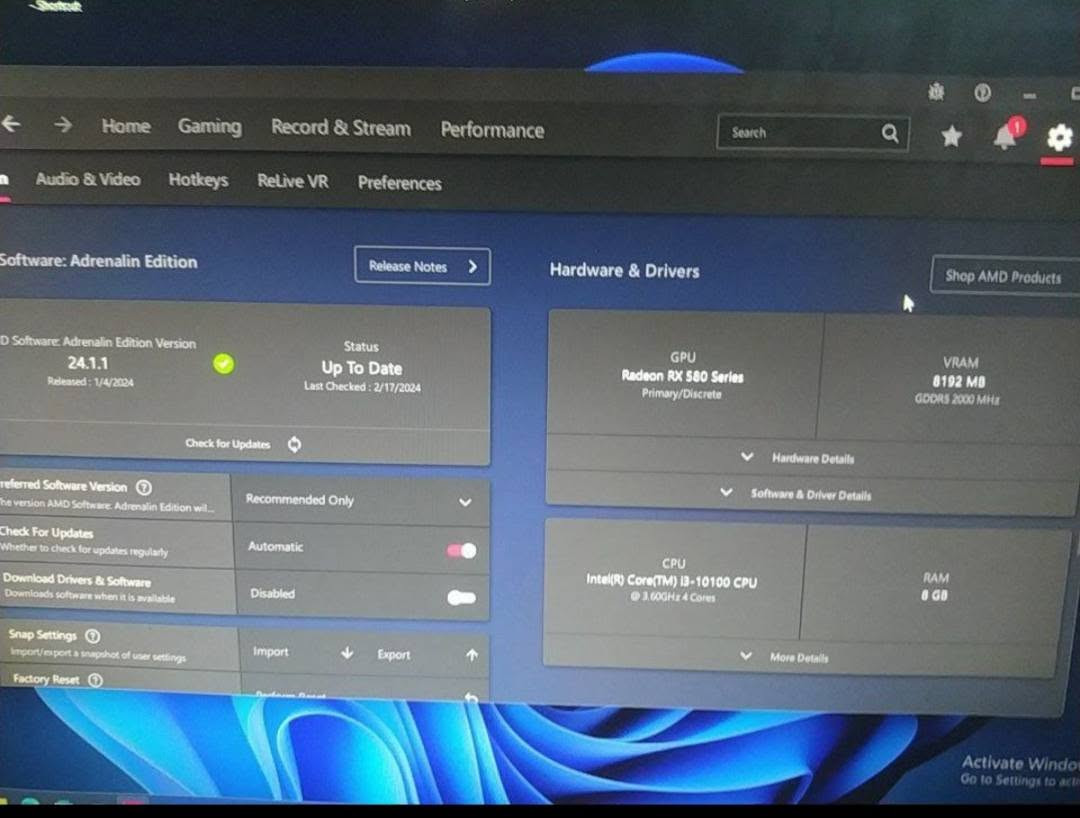This screenshot has width=1080, height=818.
Task: Open the Performance tab
Action: [492, 130]
